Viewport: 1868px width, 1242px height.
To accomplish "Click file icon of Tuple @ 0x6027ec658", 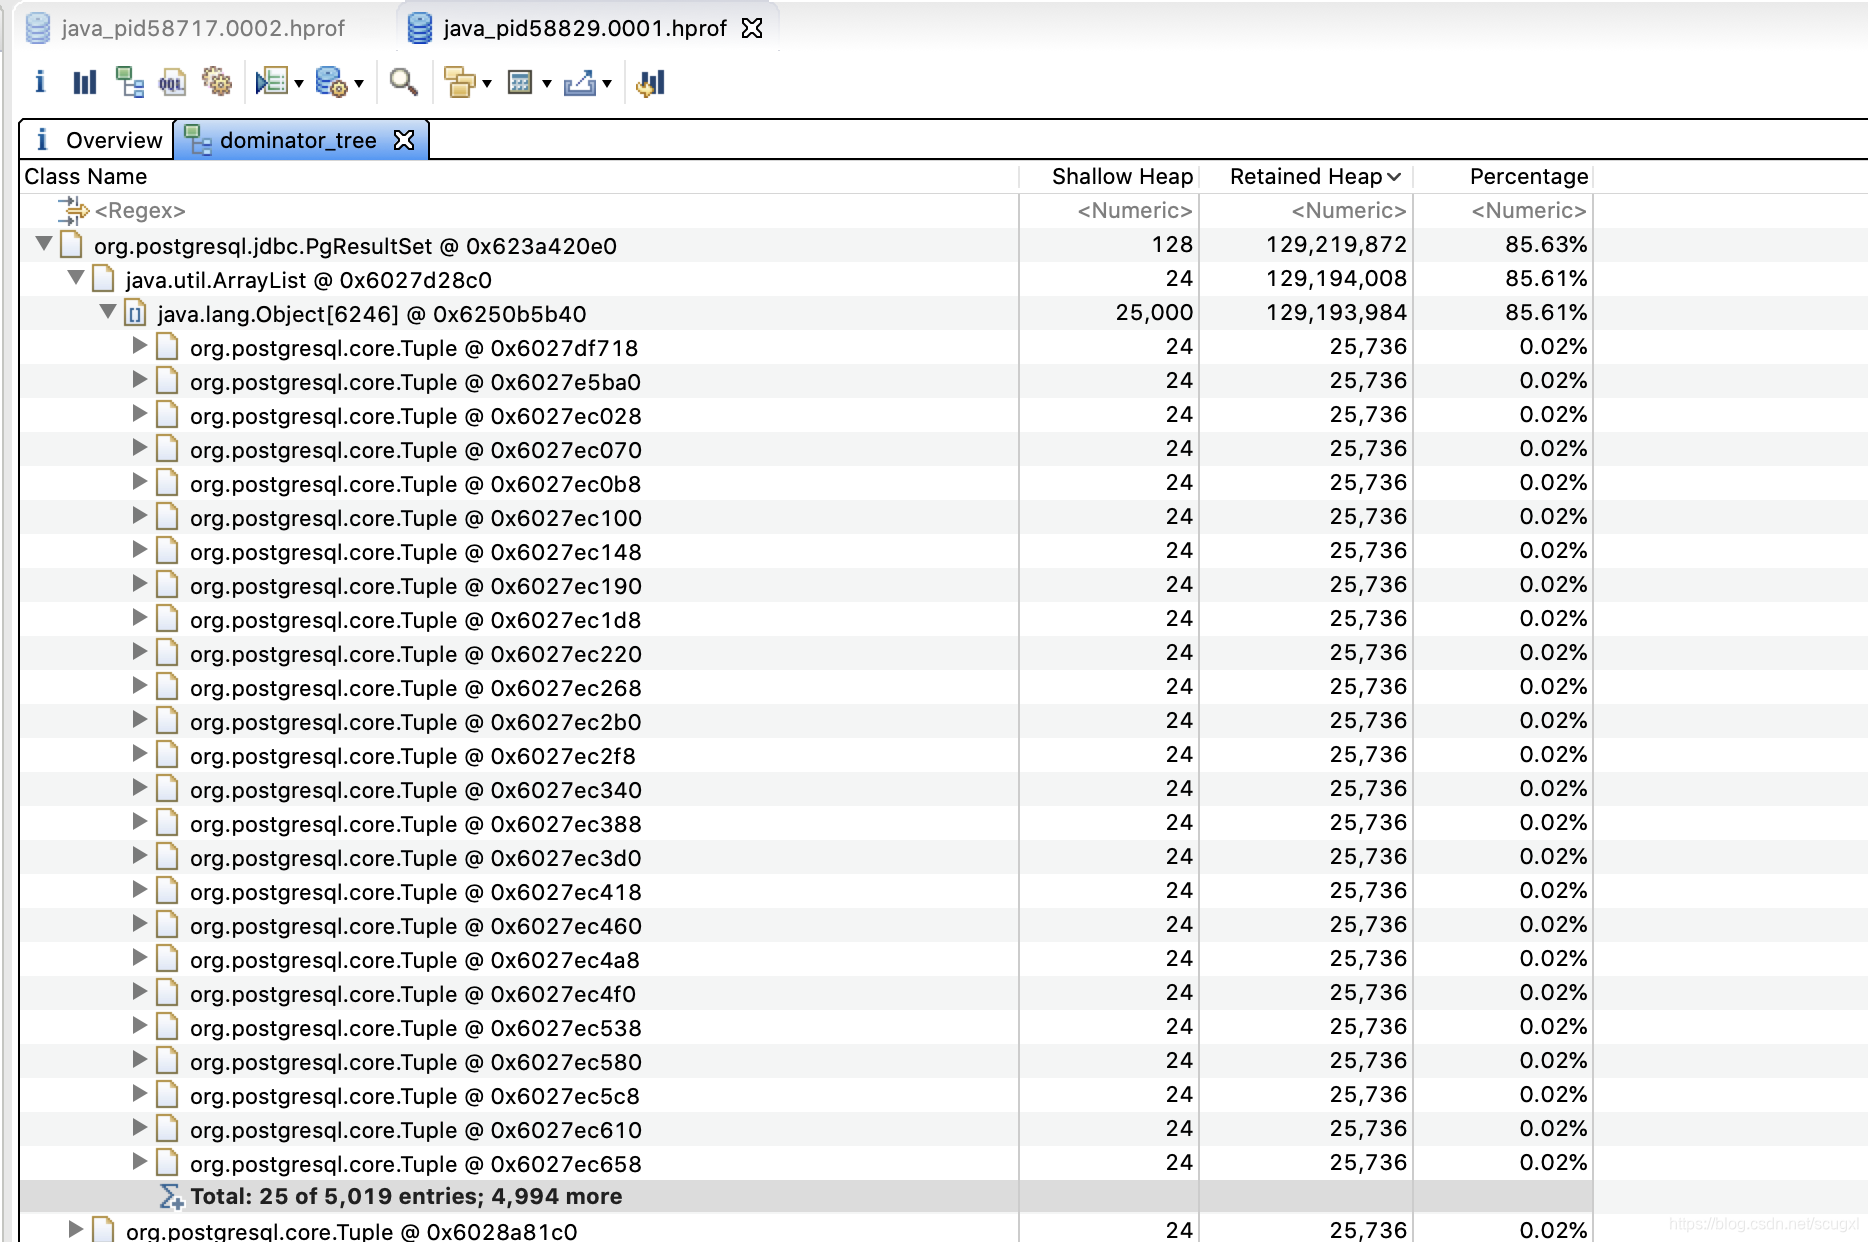I will pos(167,1163).
